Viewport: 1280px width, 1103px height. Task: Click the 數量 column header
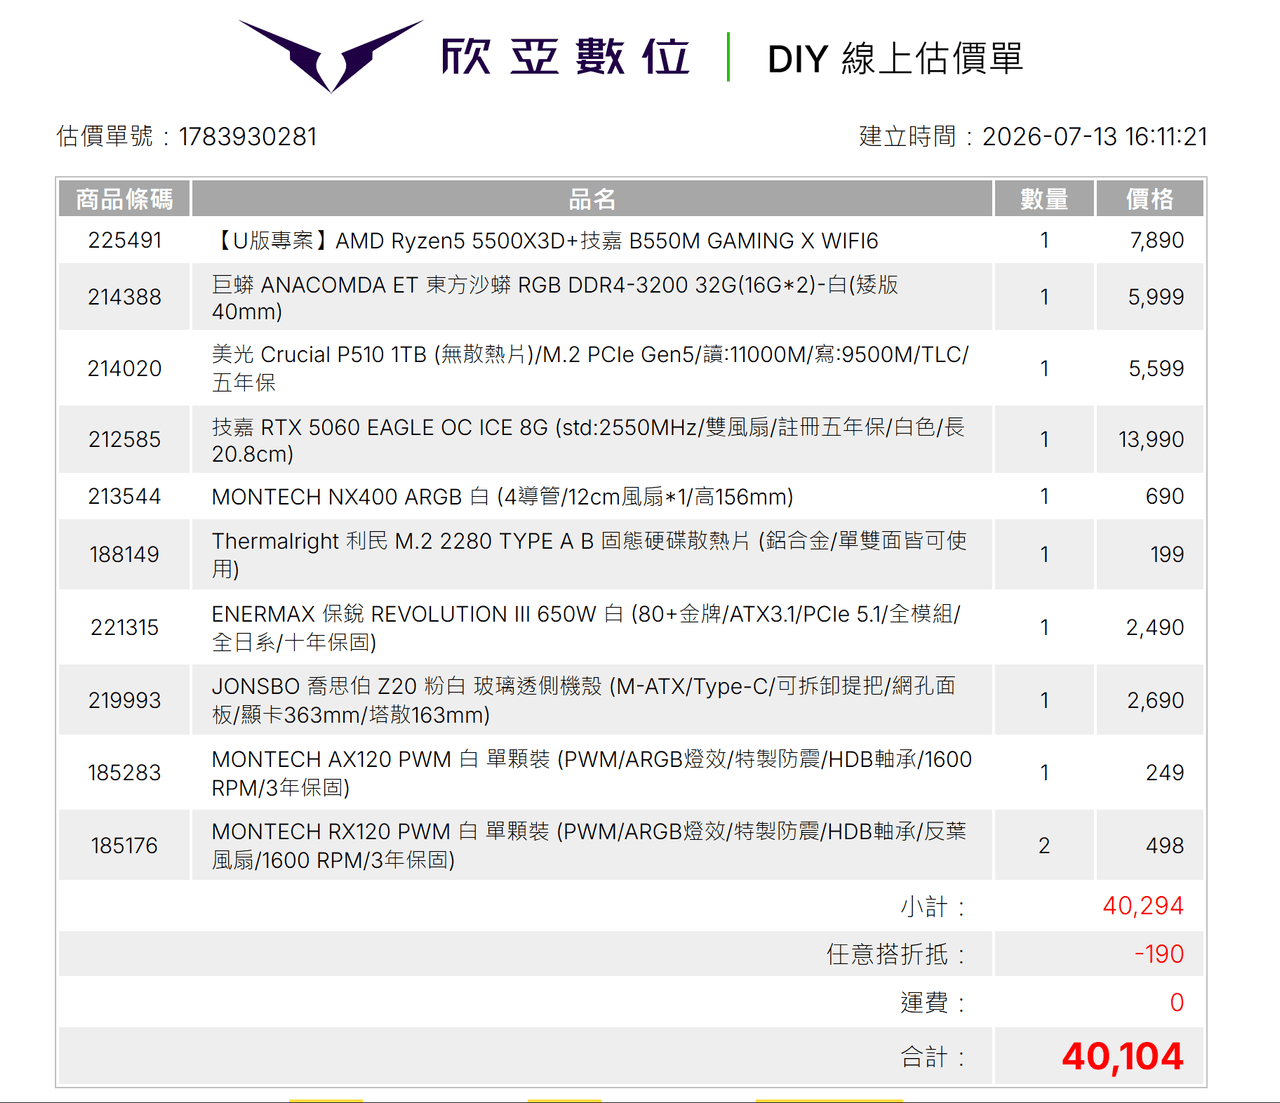pos(1044,199)
